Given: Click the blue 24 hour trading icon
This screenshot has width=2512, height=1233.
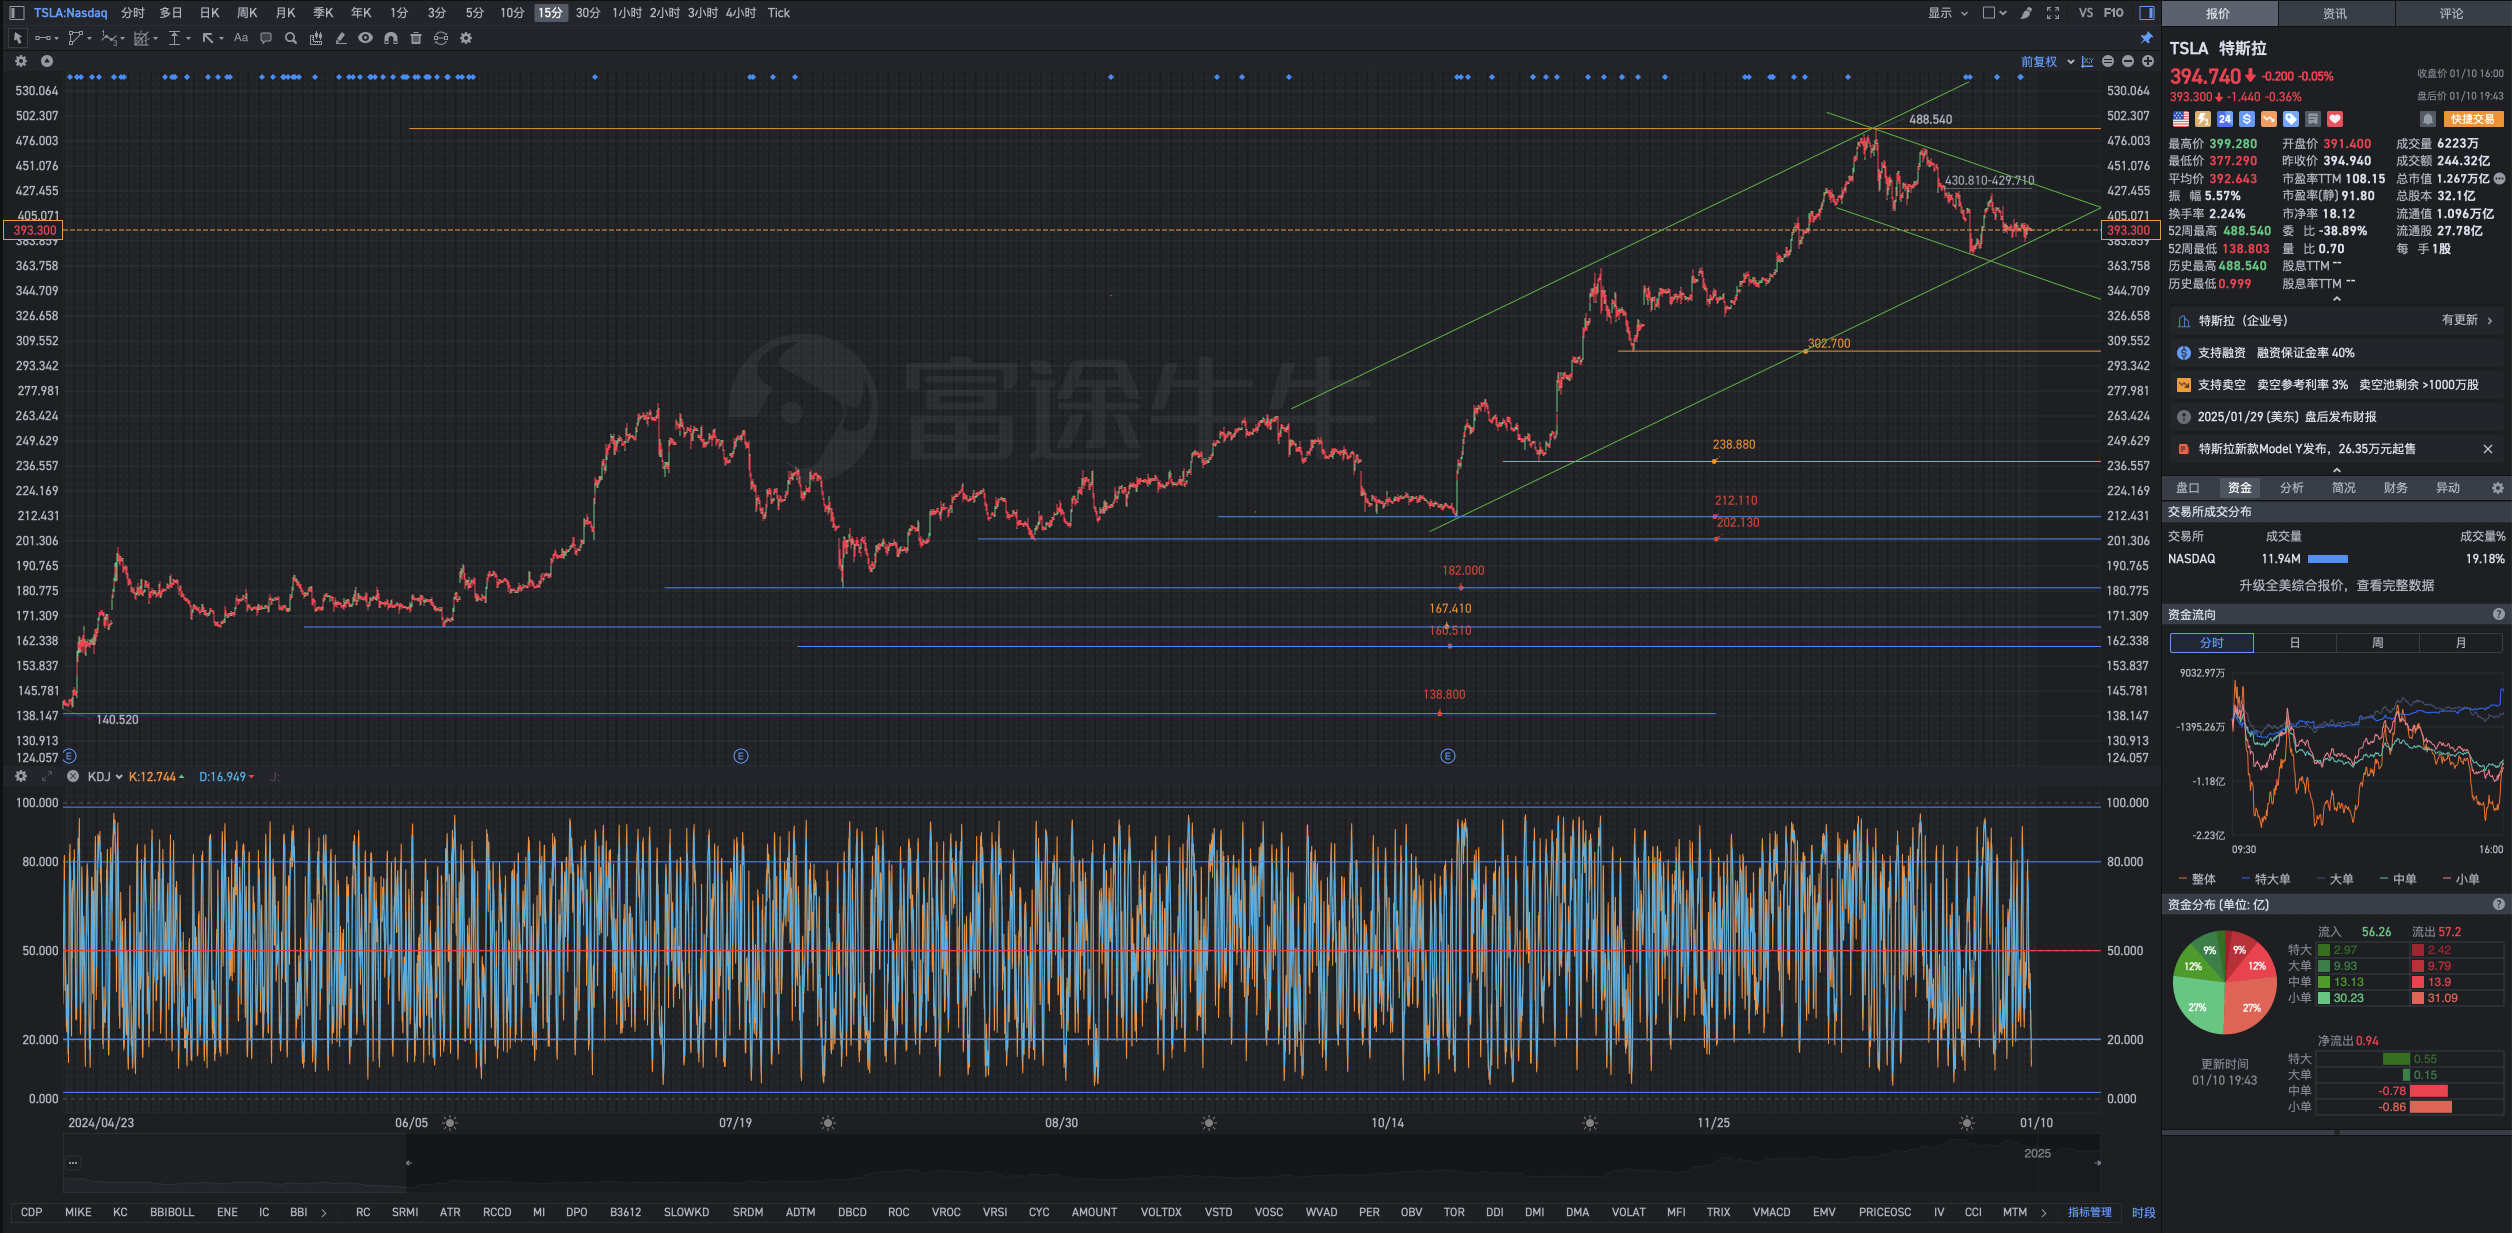Looking at the screenshot, I should [x=2225, y=119].
